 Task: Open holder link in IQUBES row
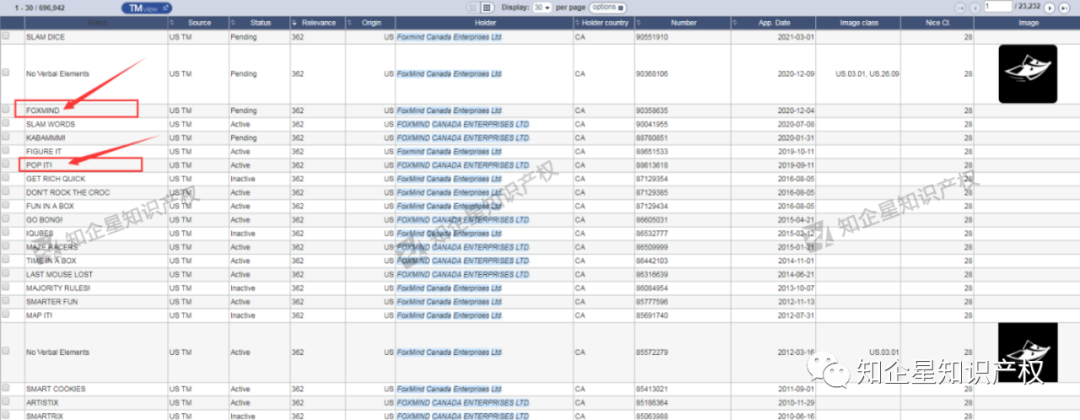coord(450,233)
